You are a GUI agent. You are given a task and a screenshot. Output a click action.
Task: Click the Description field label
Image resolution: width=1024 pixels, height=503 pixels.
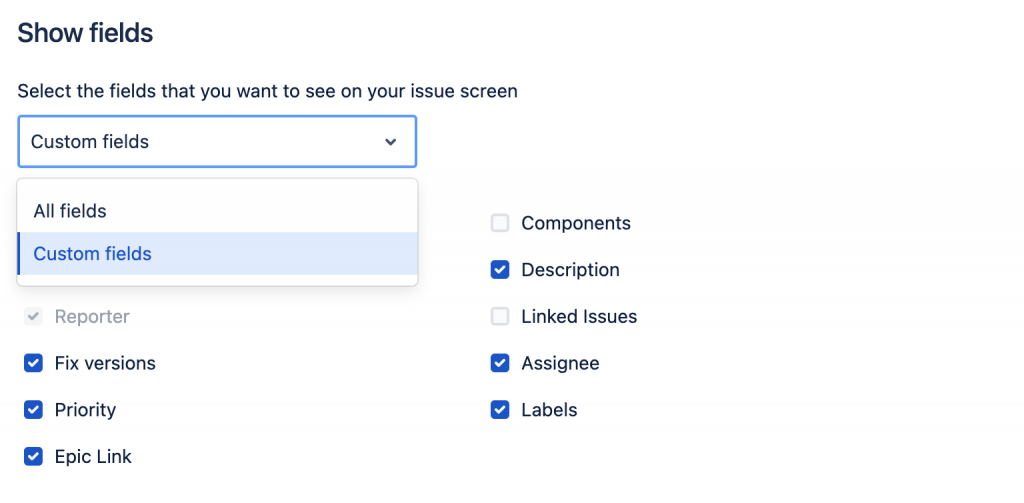point(570,270)
